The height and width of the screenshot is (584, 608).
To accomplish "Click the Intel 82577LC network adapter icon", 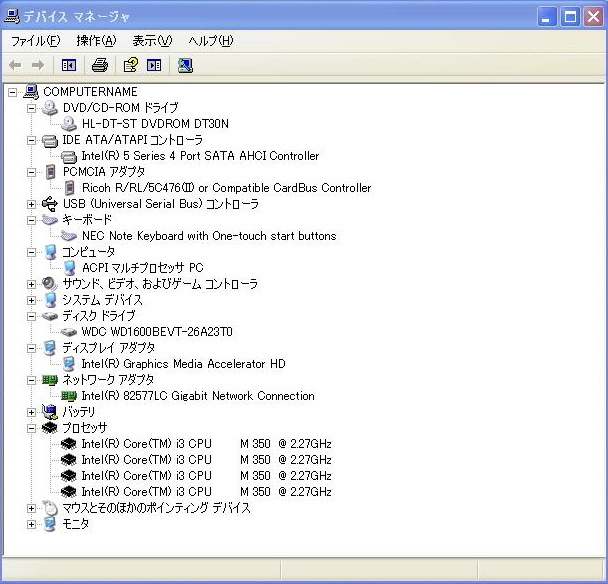I will point(69,396).
